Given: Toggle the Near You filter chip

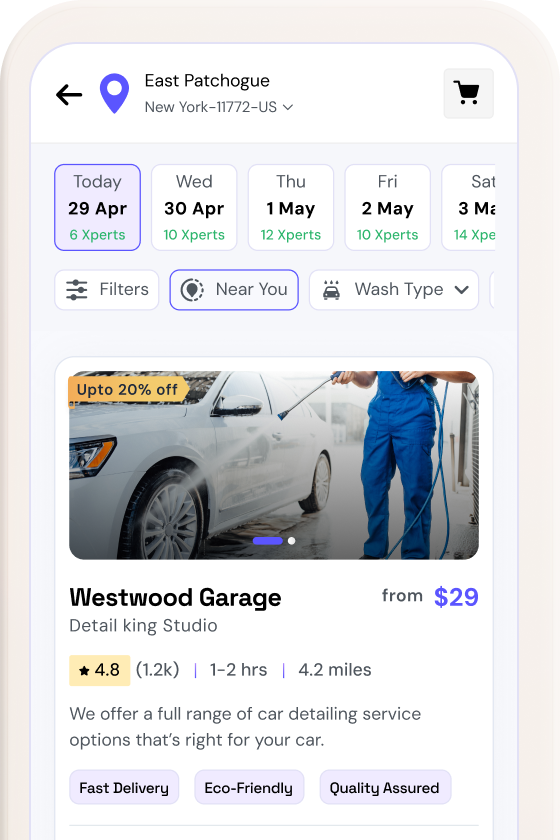Looking at the screenshot, I should (x=234, y=290).
